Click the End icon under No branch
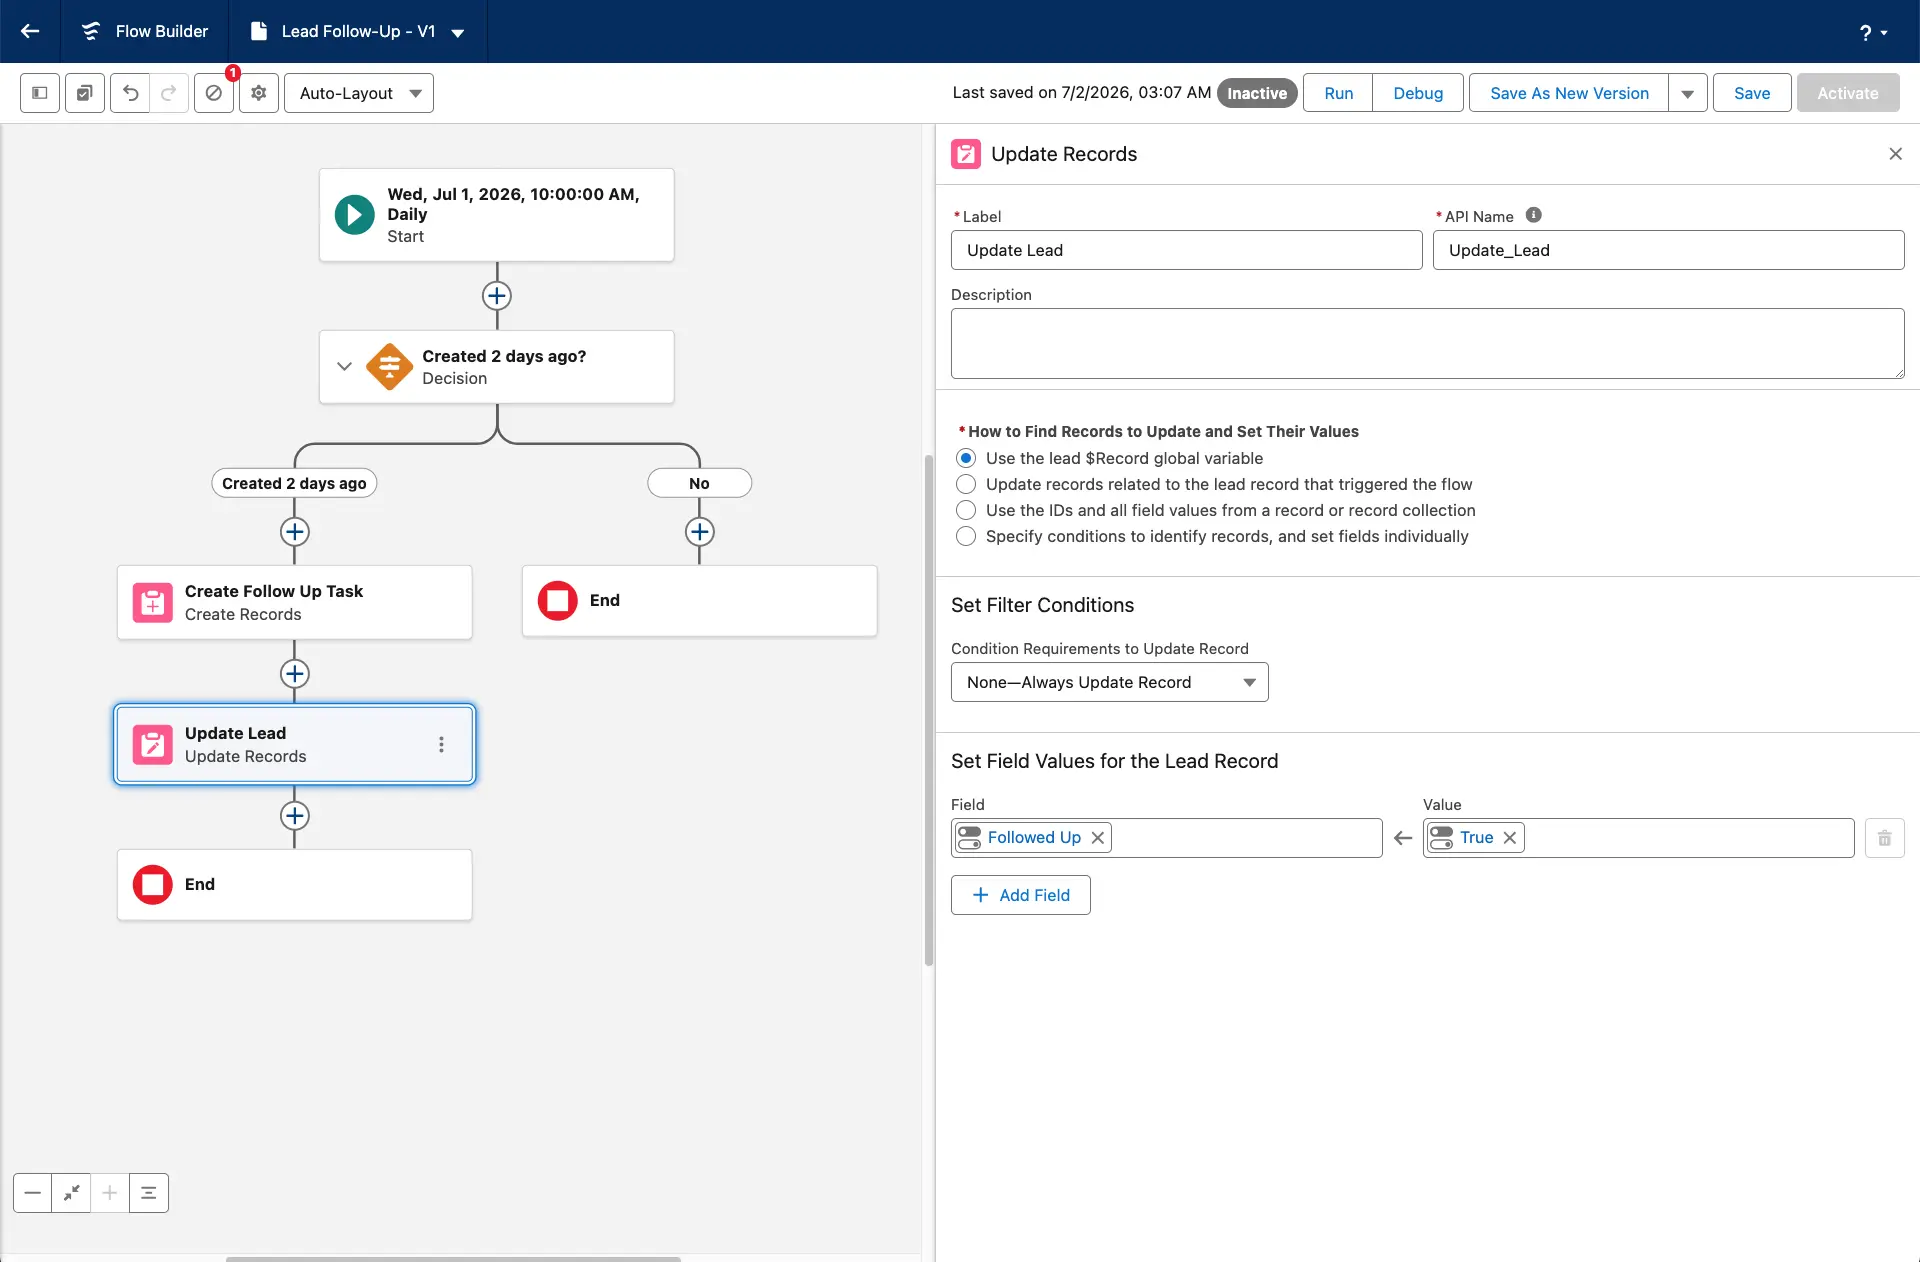1920x1262 pixels. [x=558, y=601]
